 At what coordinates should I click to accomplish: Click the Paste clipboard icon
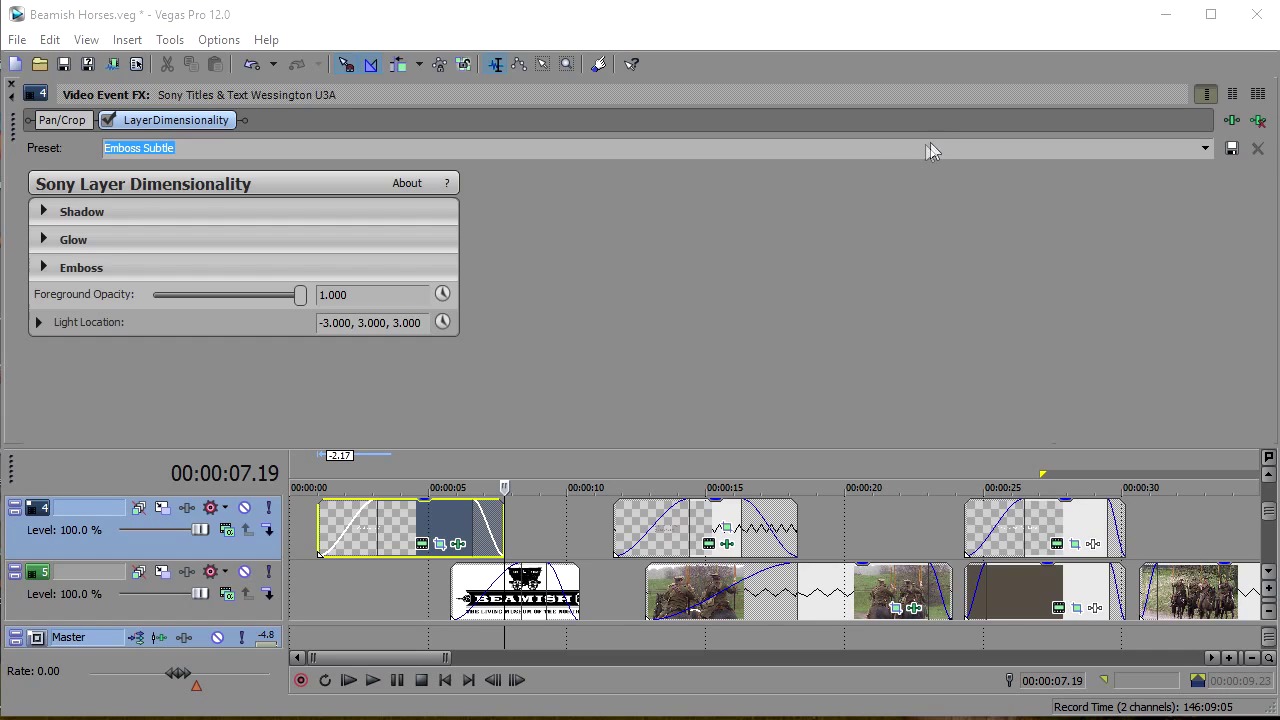click(215, 64)
